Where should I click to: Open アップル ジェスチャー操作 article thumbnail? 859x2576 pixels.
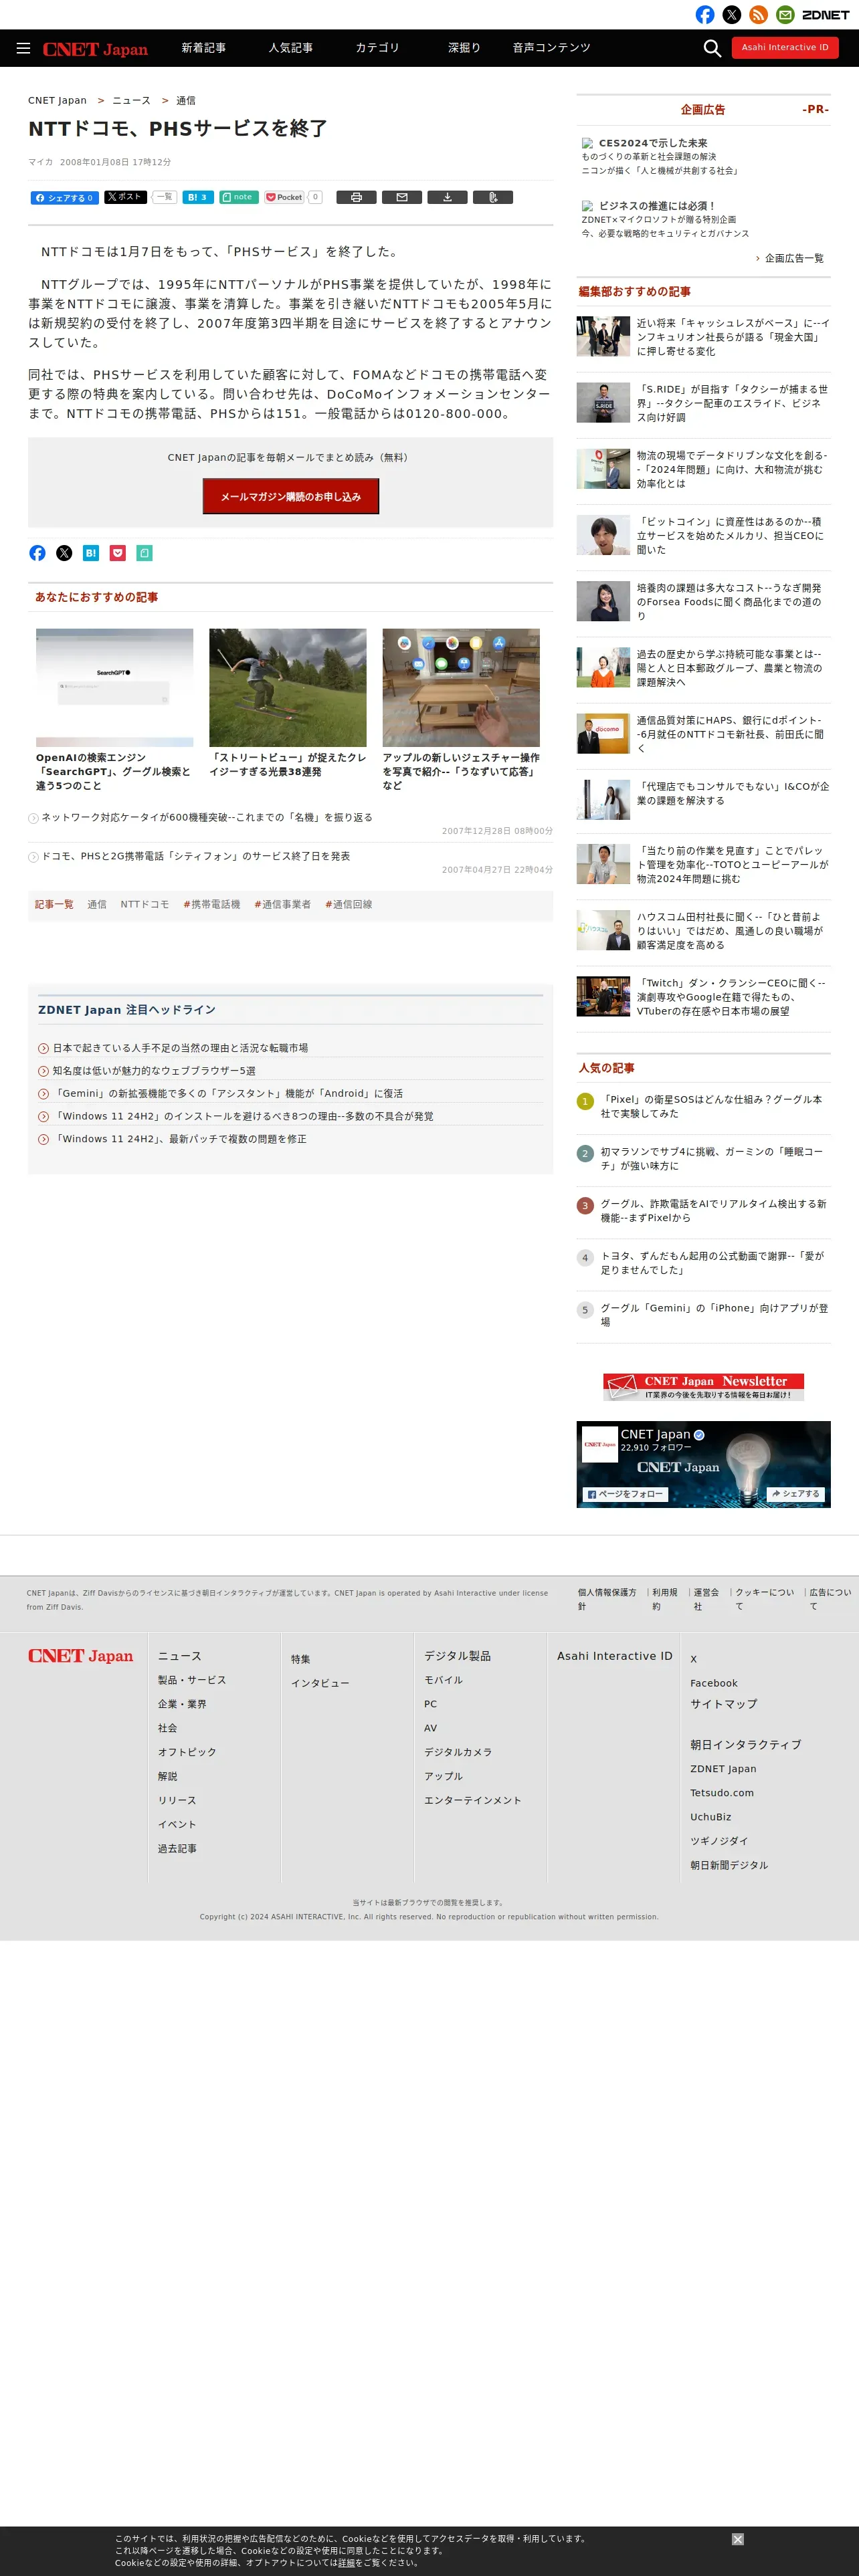click(461, 688)
